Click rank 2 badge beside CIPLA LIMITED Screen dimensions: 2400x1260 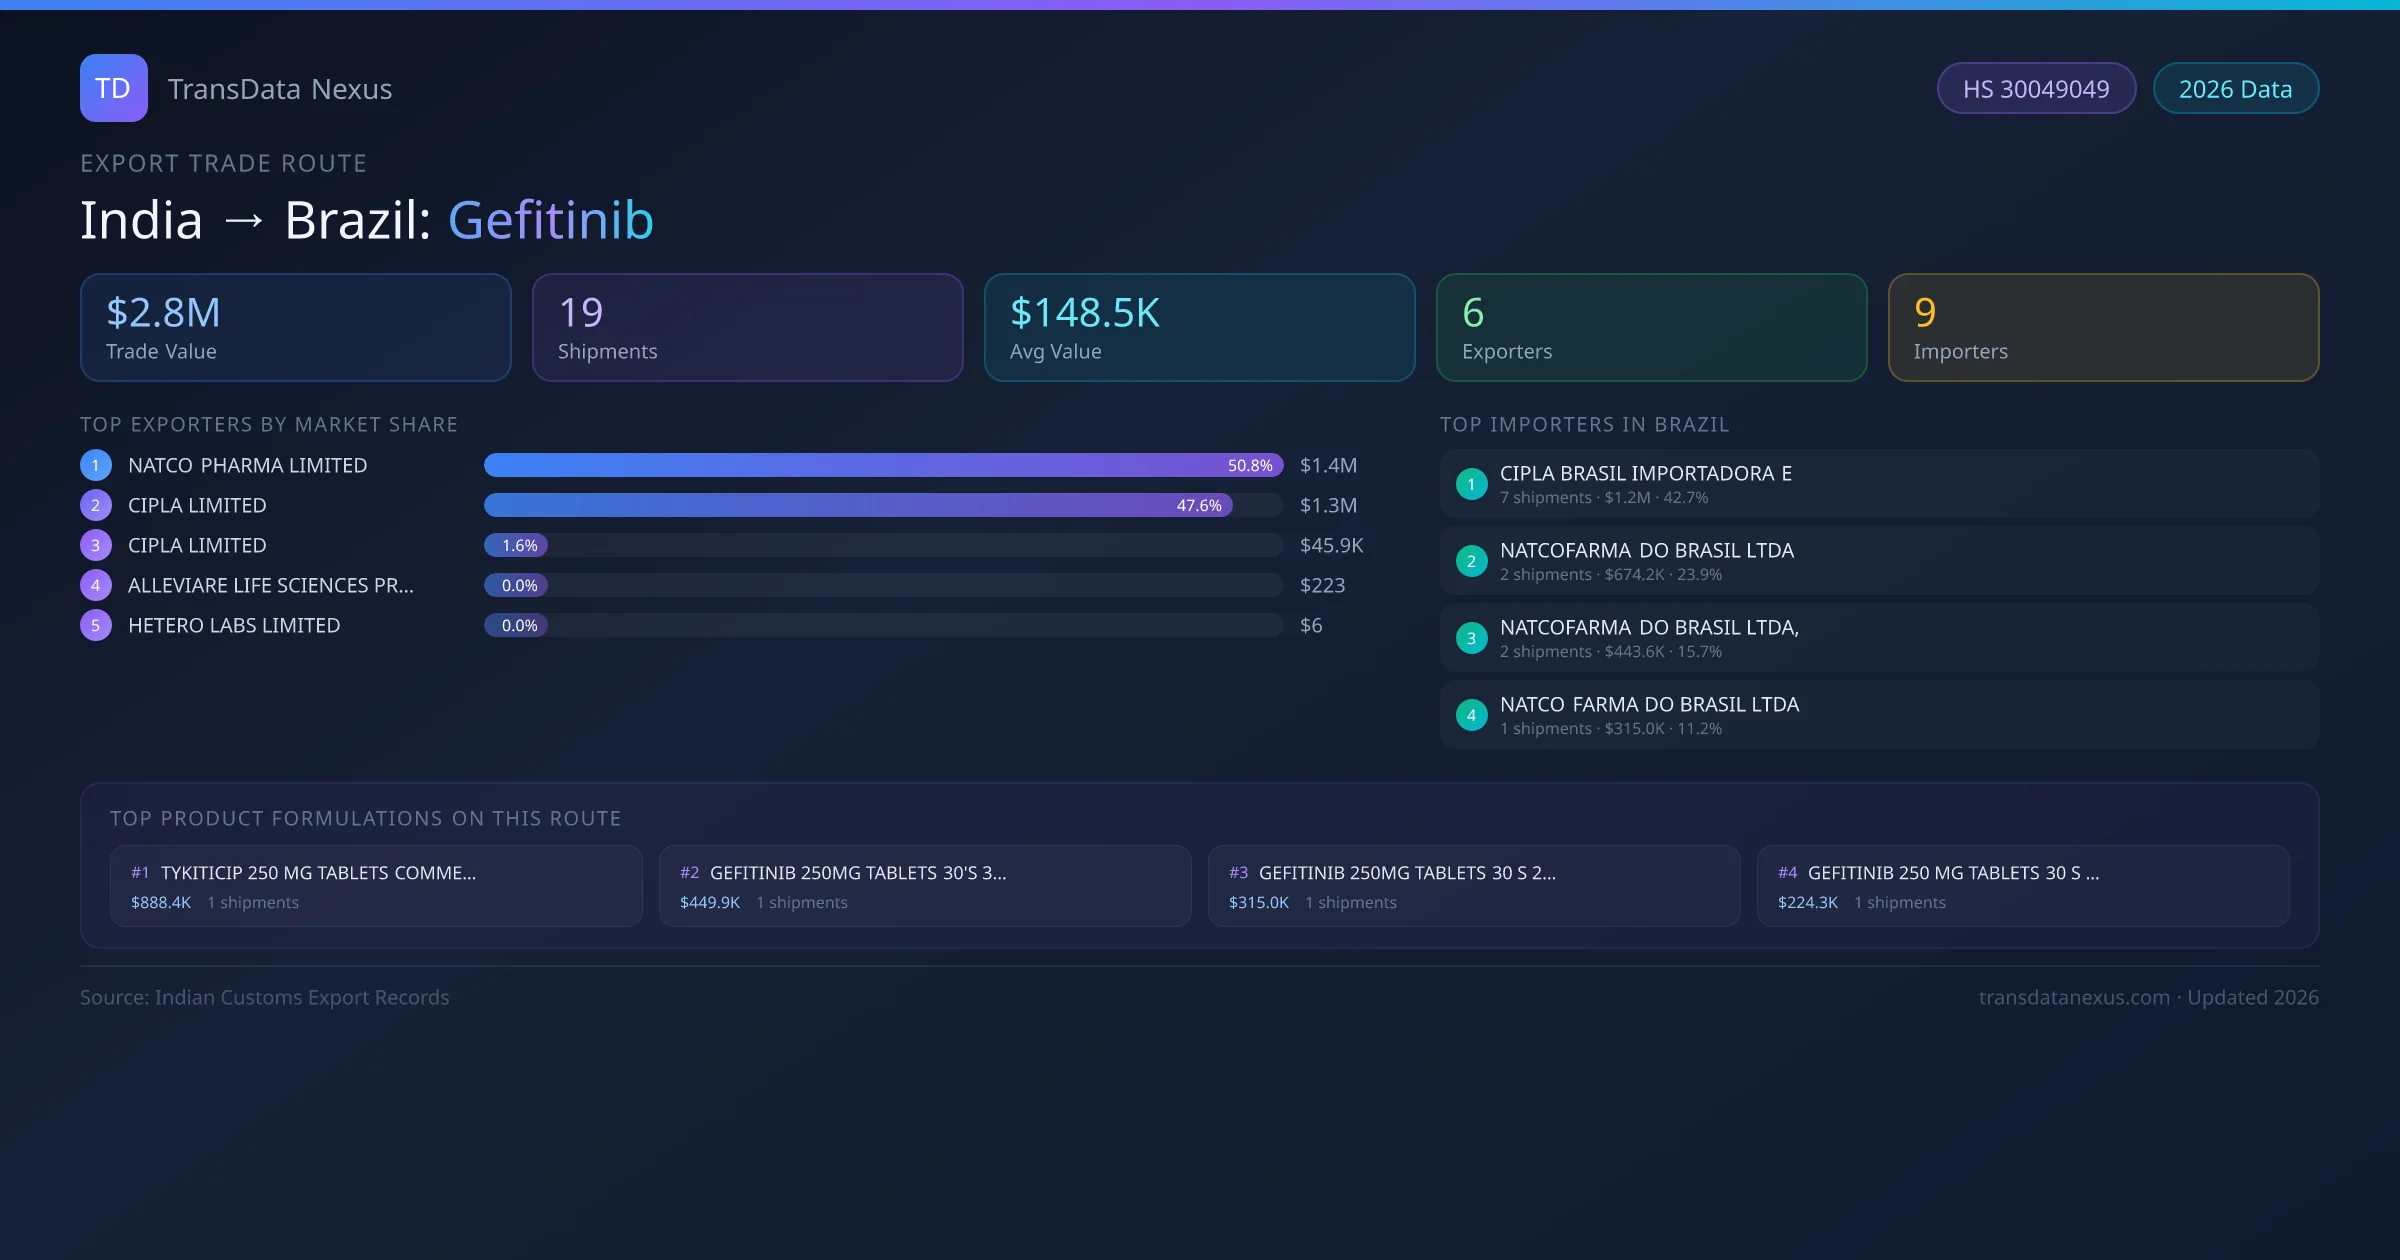tap(96, 505)
